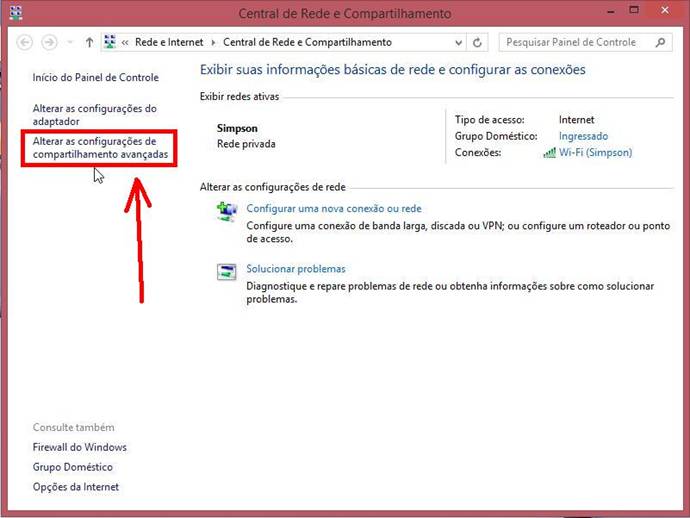
Task: Expand the arrow after Rede e Internet breadcrumb
Action: coord(212,43)
